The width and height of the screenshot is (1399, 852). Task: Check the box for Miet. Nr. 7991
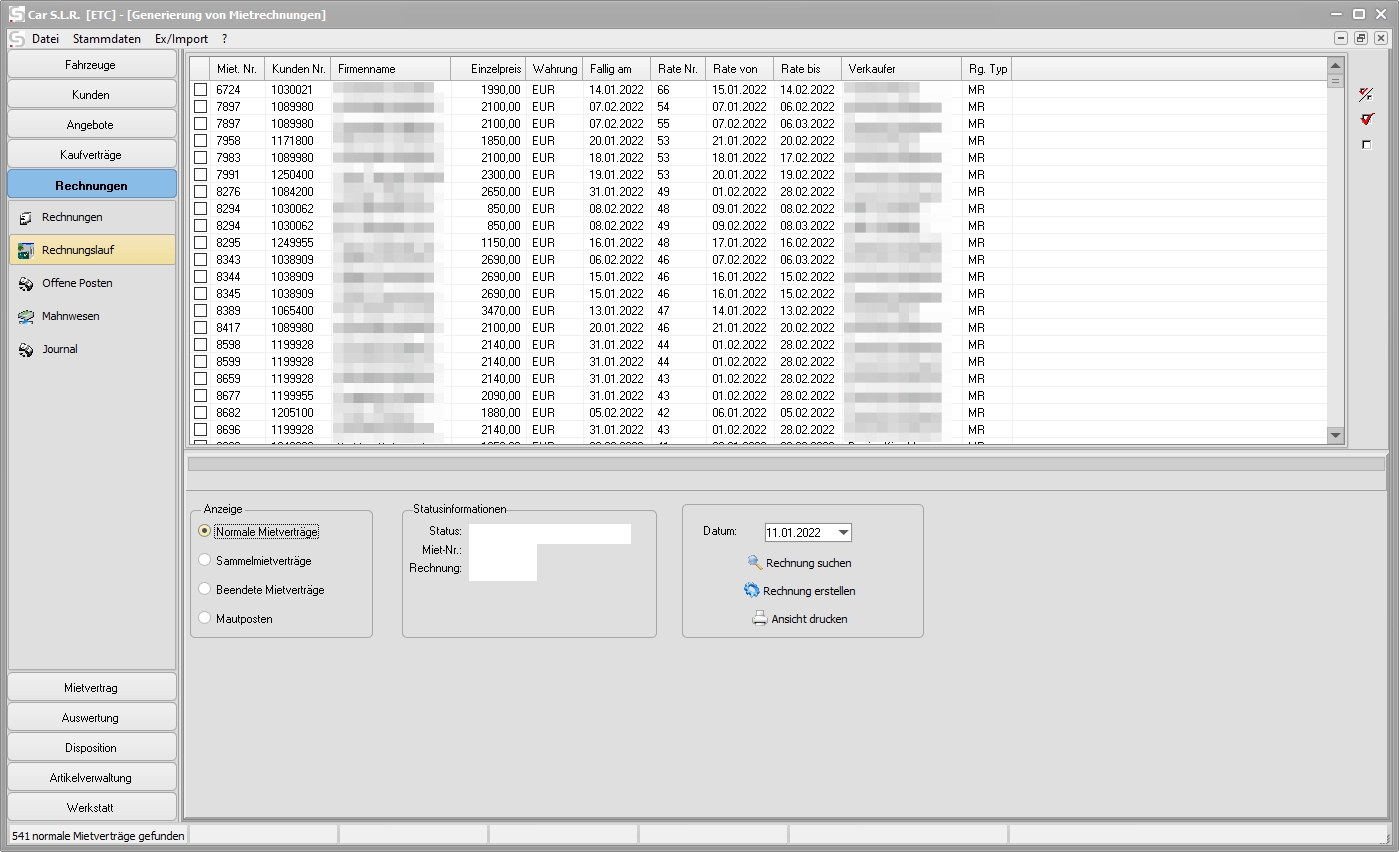[x=200, y=175]
